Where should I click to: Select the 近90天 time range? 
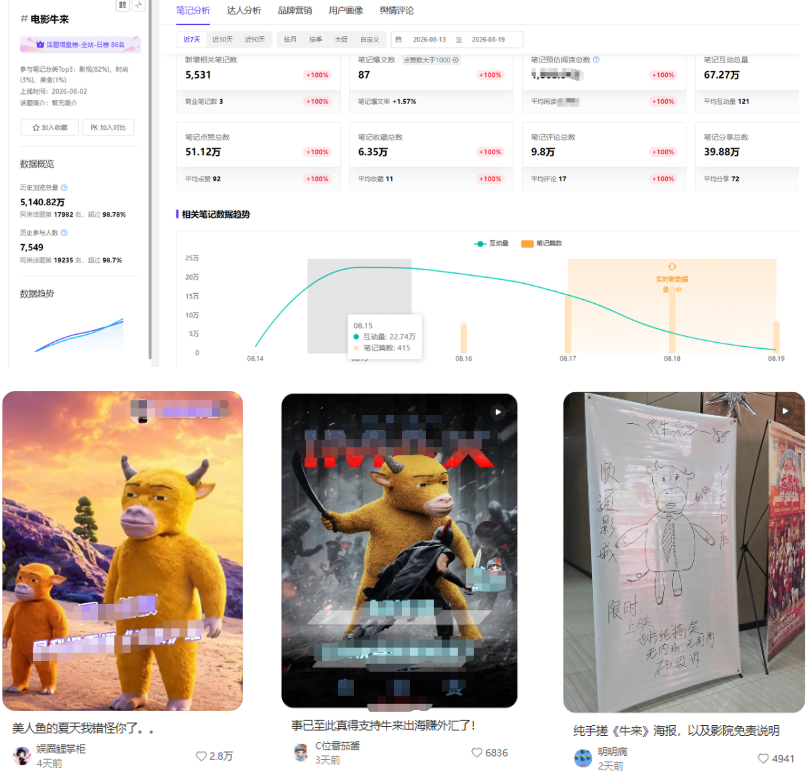[x=255, y=39]
